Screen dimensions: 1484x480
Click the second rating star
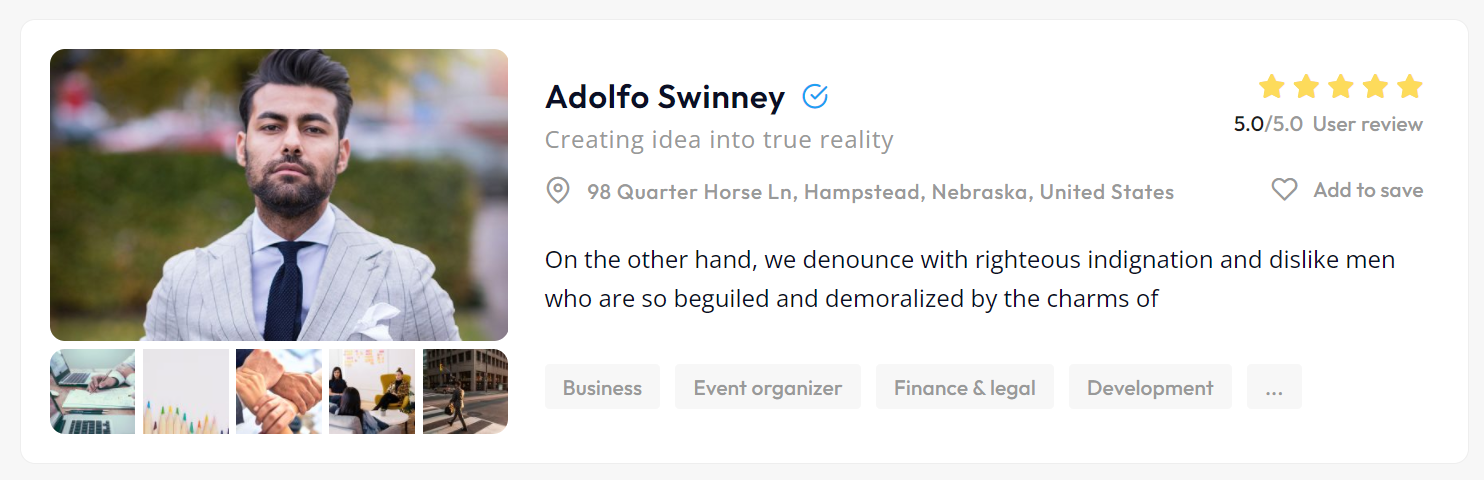click(x=1306, y=87)
